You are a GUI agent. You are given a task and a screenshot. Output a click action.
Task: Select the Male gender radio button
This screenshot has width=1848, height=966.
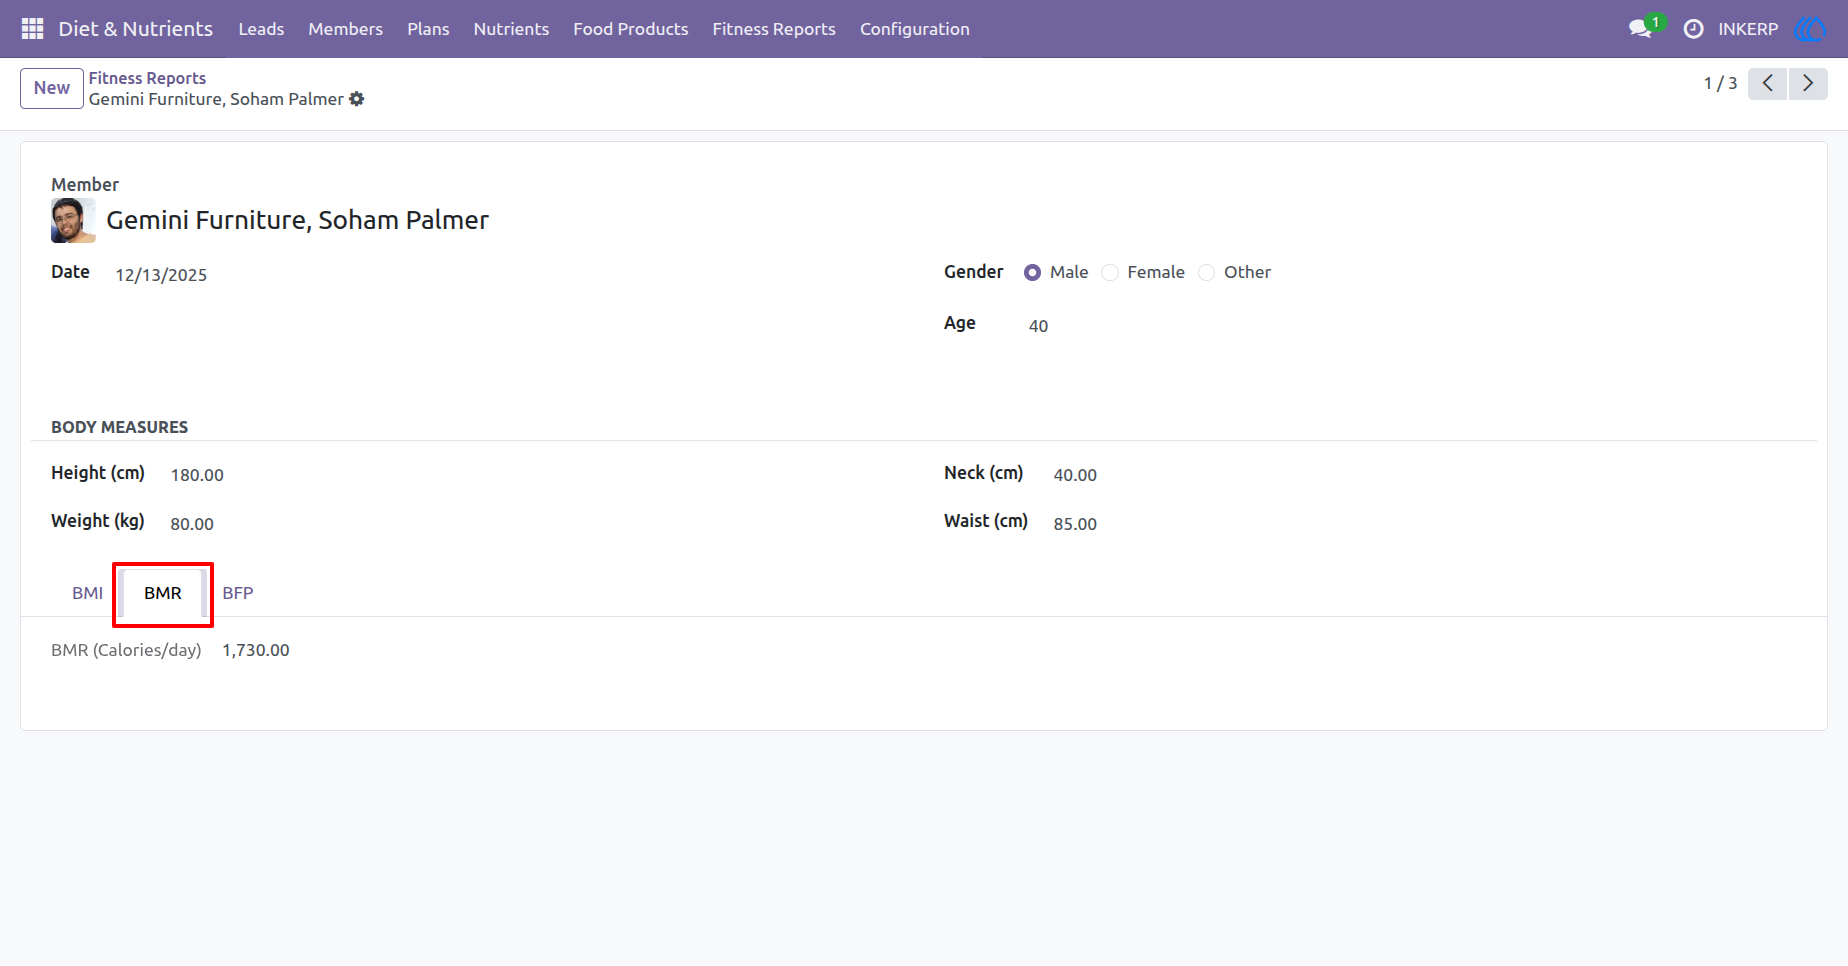click(1032, 273)
